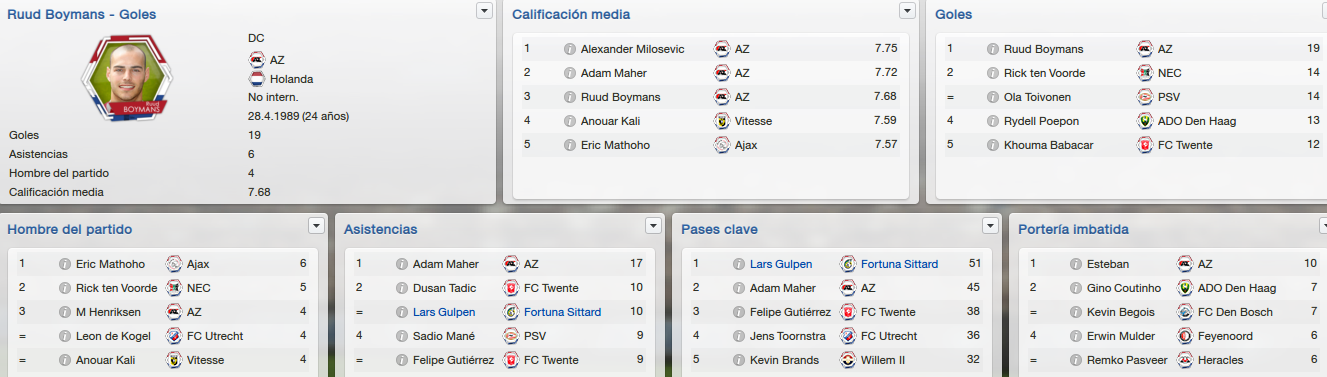Viewport: 1327px width, 377px height.
Task: Click the info icon beside Alexander Milosevic
Action: coord(569,49)
